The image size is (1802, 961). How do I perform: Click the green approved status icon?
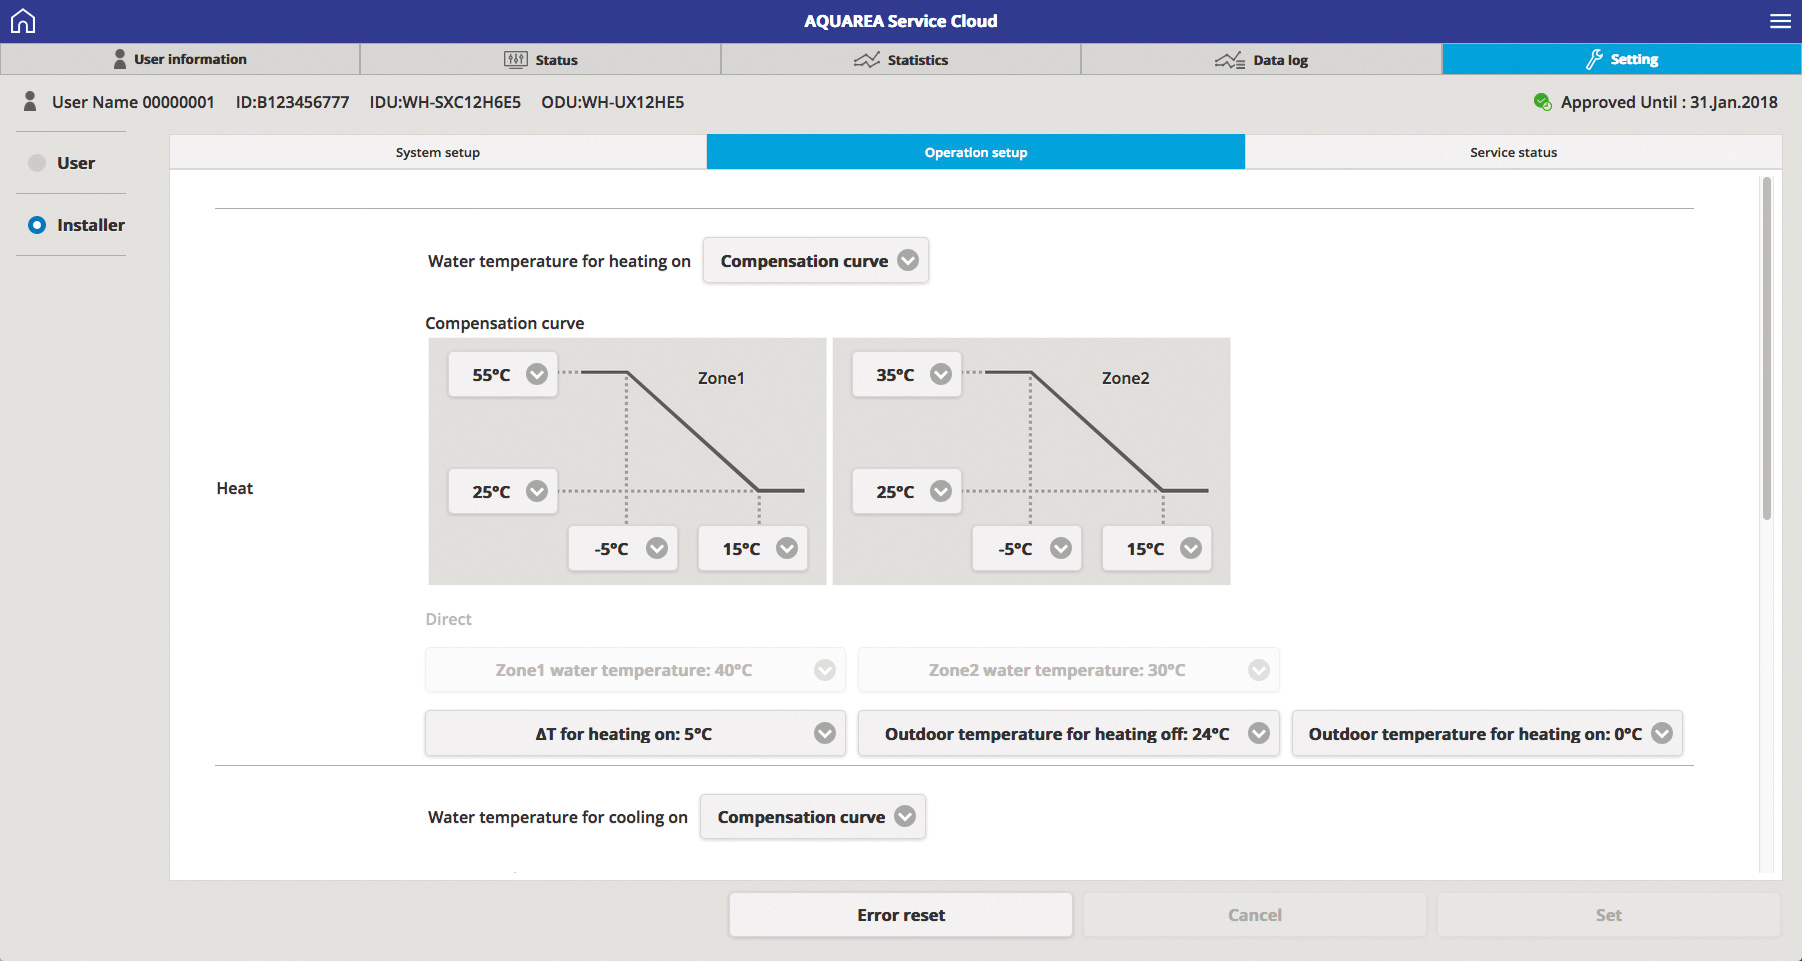click(x=1542, y=102)
